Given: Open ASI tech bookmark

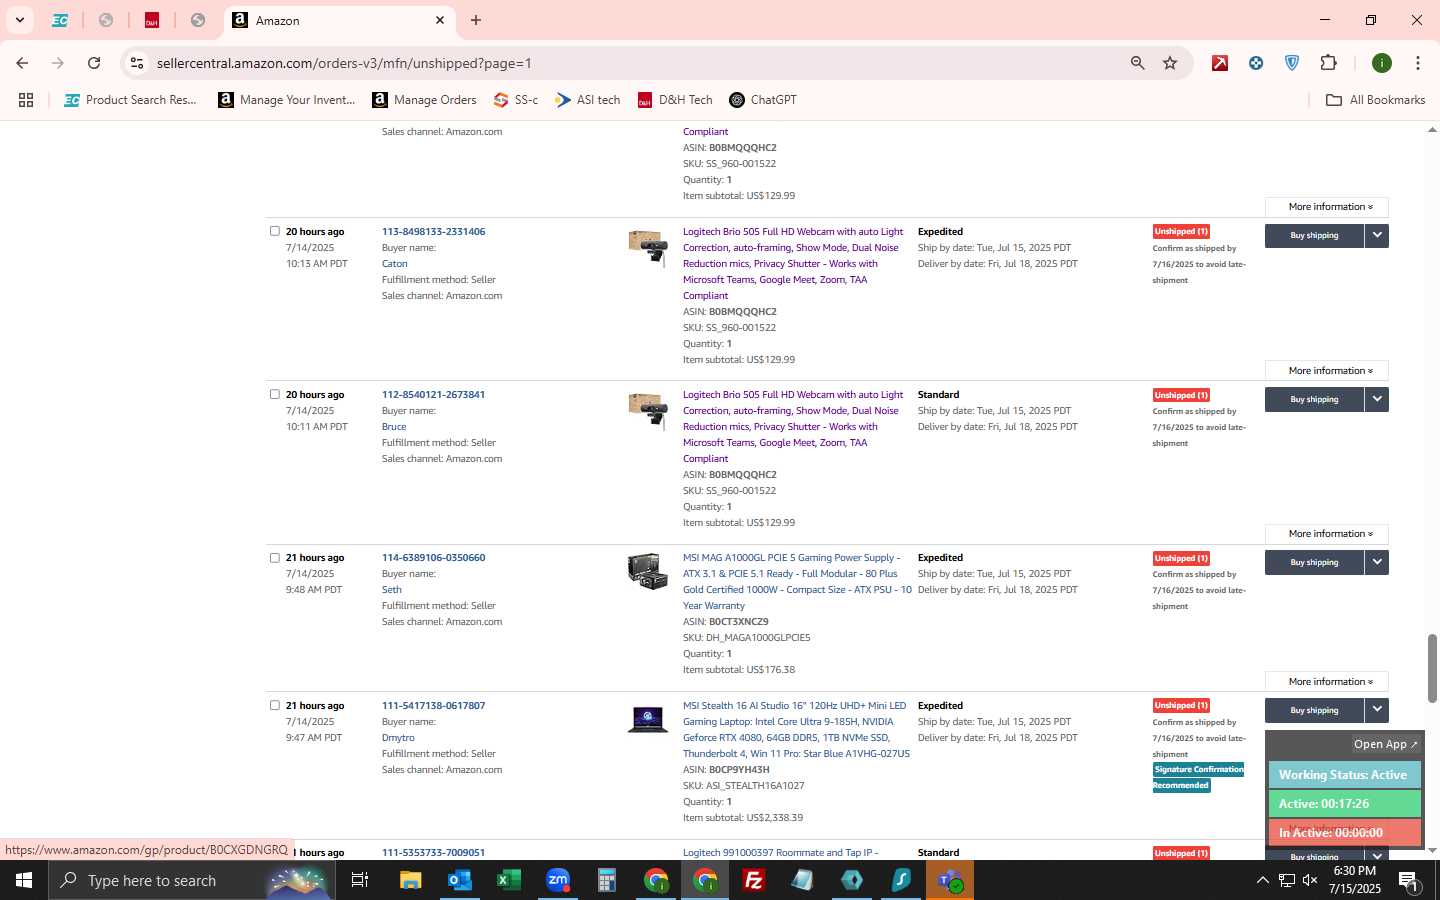Looking at the screenshot, I should pos(588,100).
